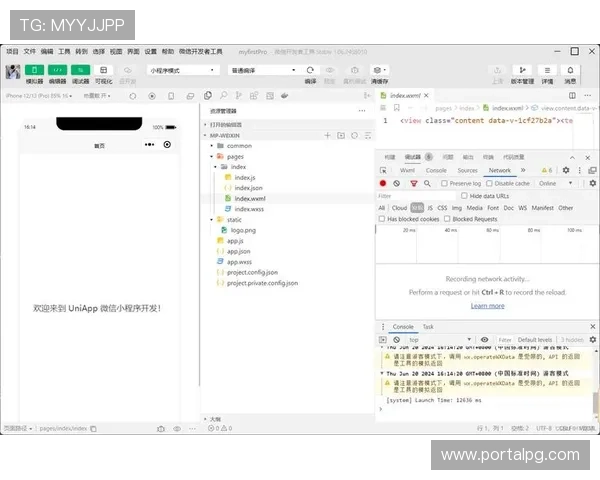The width and height of the screenshot is (600, 480).
Task: Click the split editor icon beside index.wxml tab
Action: [x=574, y=95]
